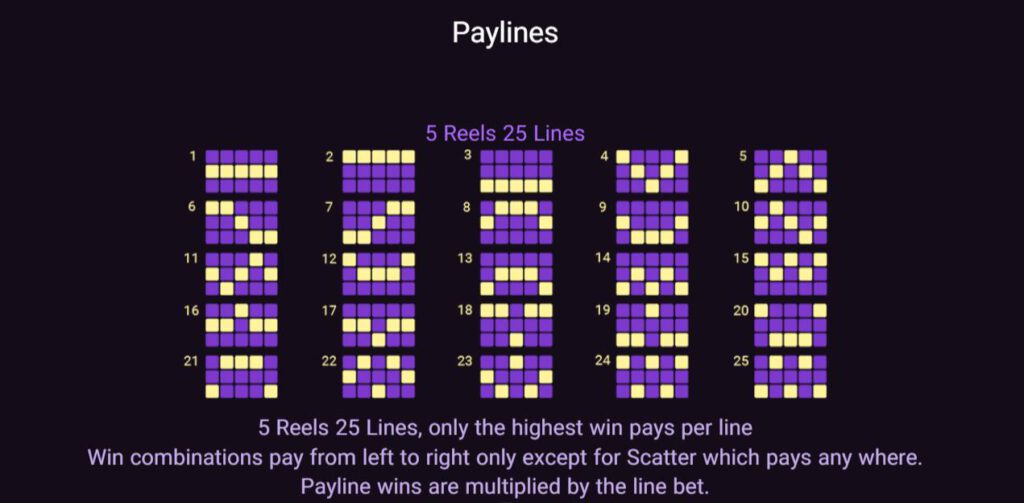Select the payline 25 pattern grid
This screenshot has width=1024, height=503.
pyautogui.click(x=791, y=375)
